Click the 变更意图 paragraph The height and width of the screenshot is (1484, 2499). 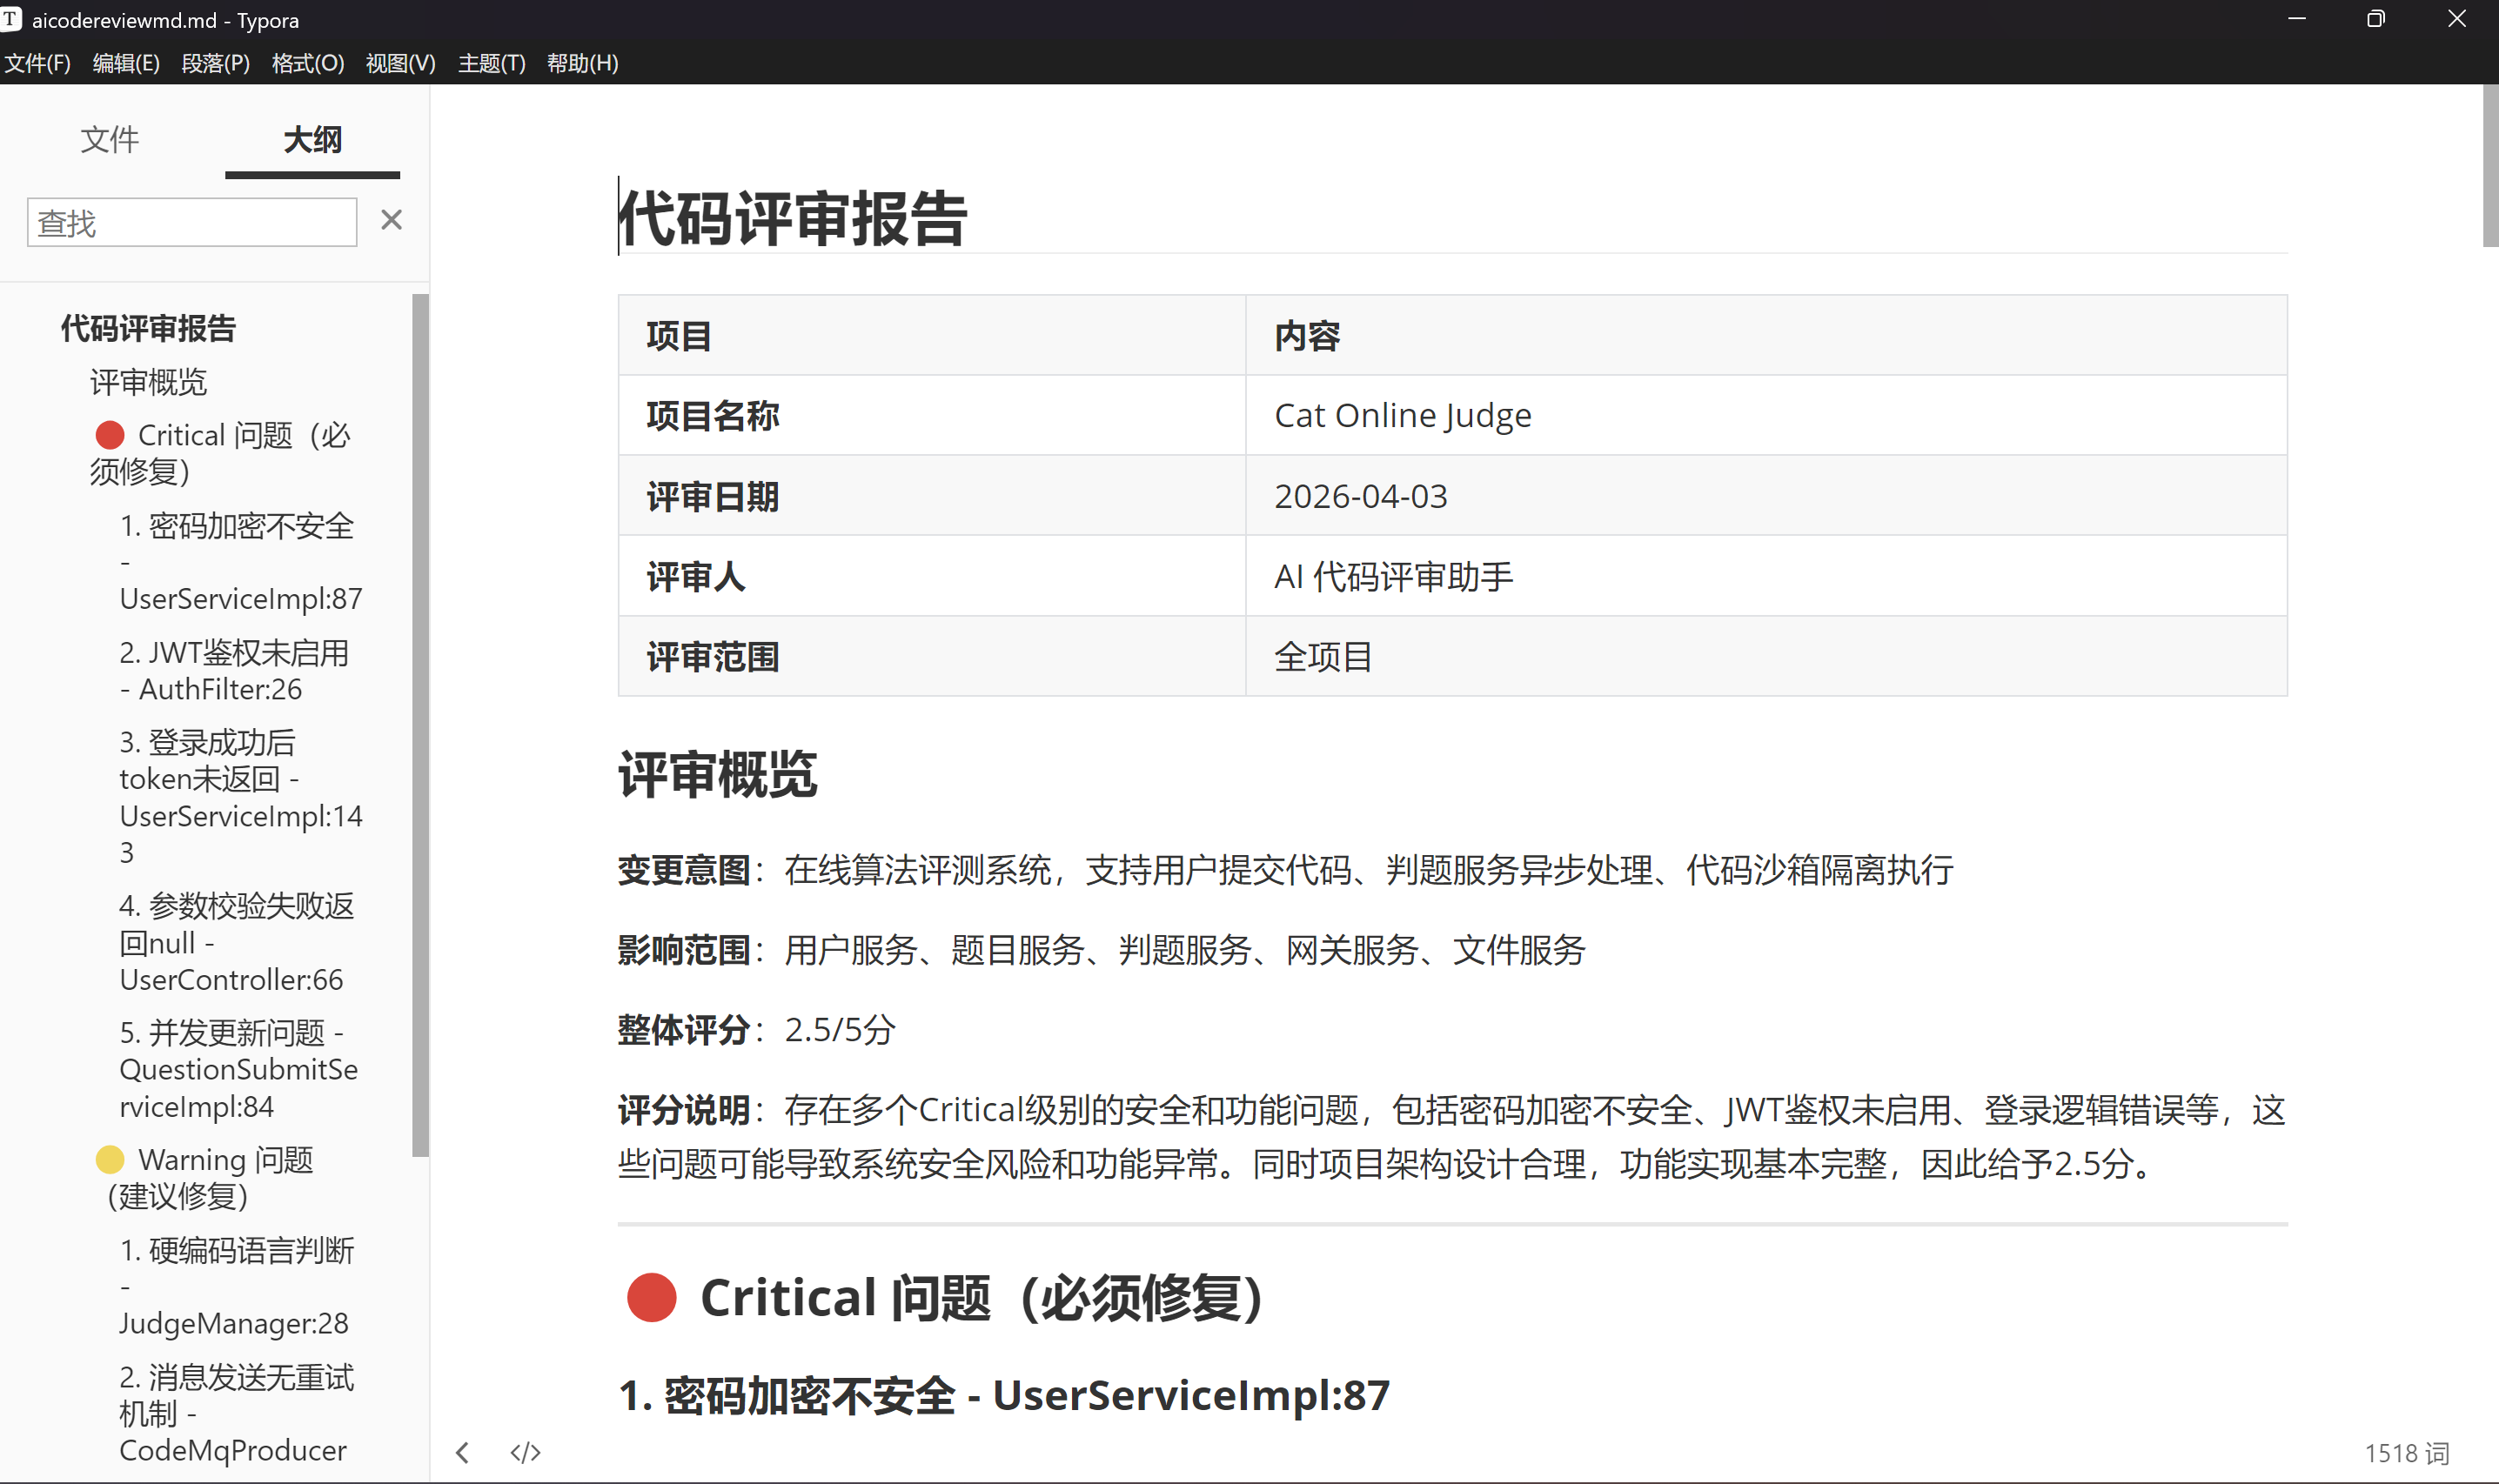pos(1285,870)
